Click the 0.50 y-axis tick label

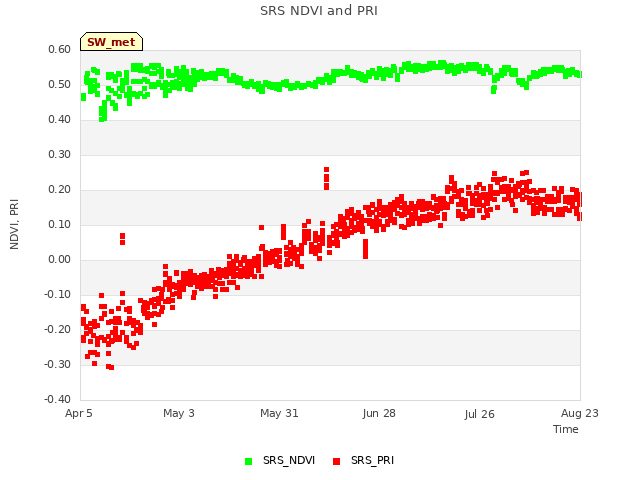pyautogui.click(x=59, y=85)
